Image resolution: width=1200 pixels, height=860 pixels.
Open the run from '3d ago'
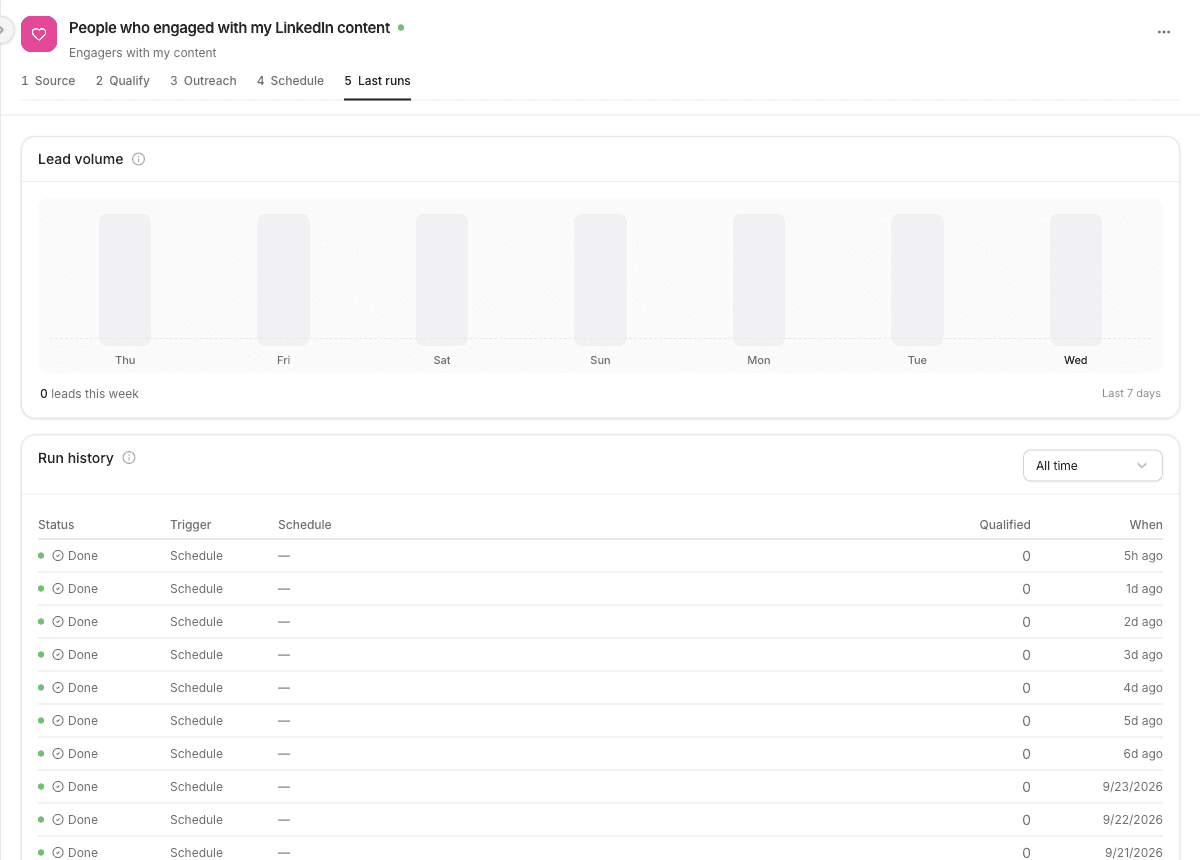click(600, 655)
